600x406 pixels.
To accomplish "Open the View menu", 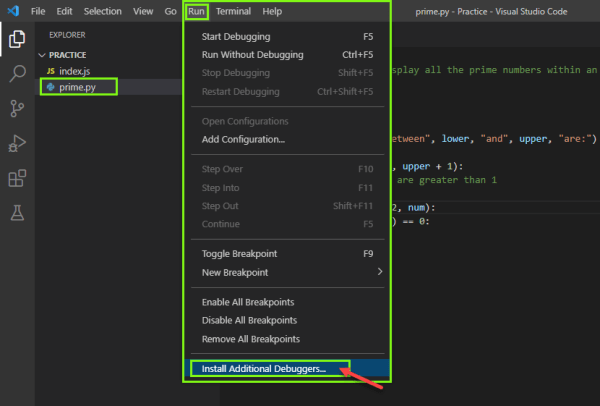I will click(143, 11).
